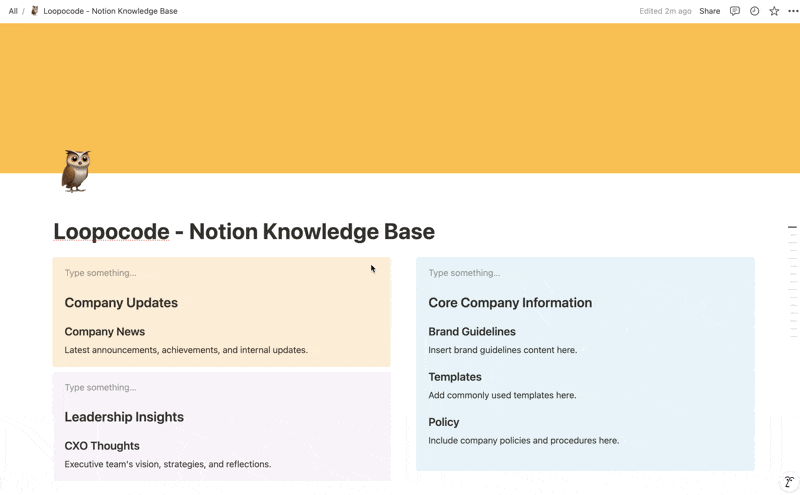The image size is (800, 495).
Task: Click the Brand Guidelines subheading
Action: [x=472, y=332]
